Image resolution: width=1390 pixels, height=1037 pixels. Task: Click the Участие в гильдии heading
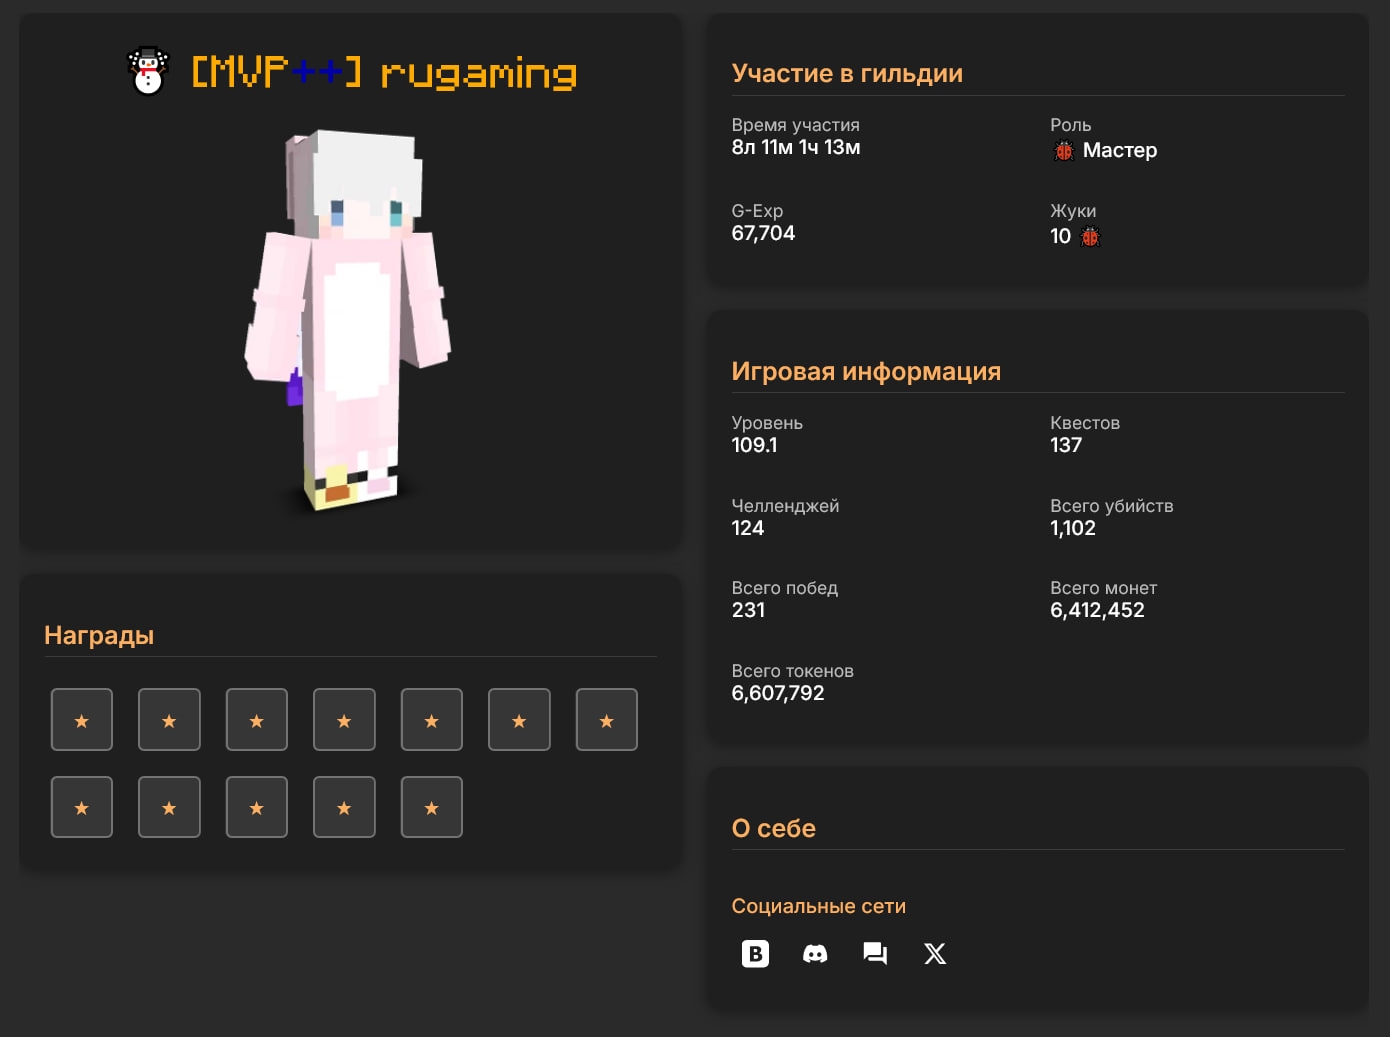click(847, 73)
